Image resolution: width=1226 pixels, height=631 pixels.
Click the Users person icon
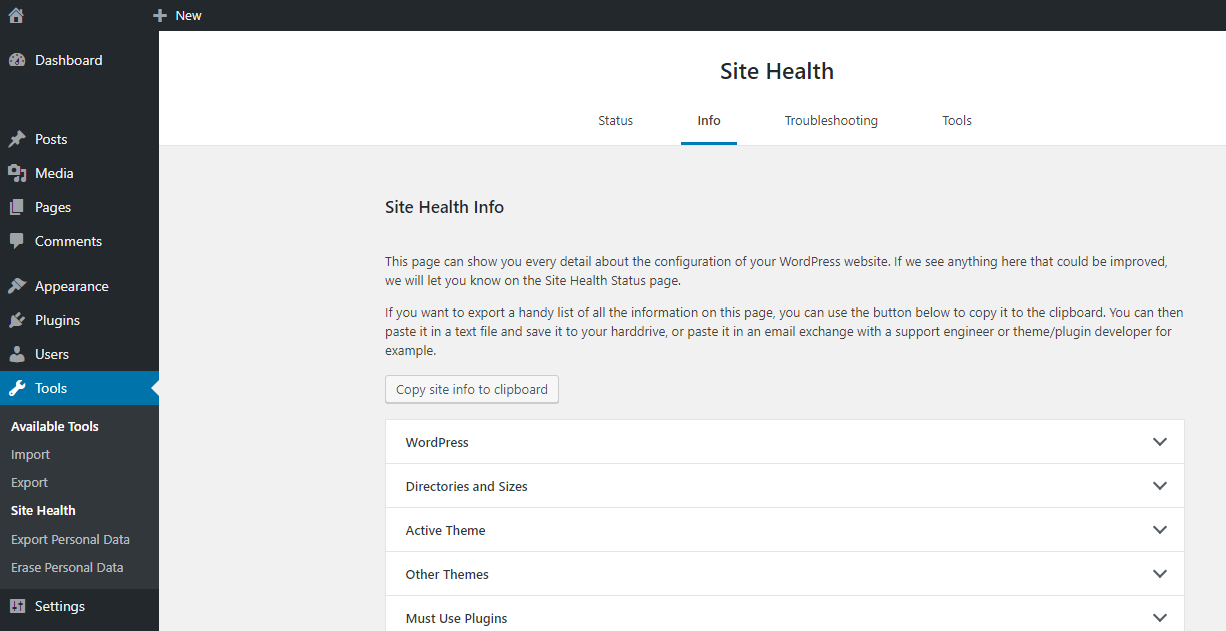point(18,353)
